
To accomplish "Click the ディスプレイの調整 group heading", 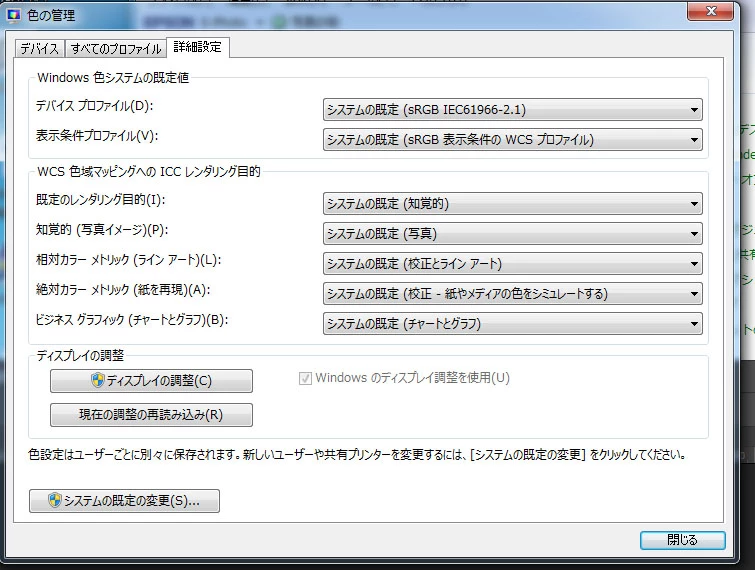I will click(80, 356).
